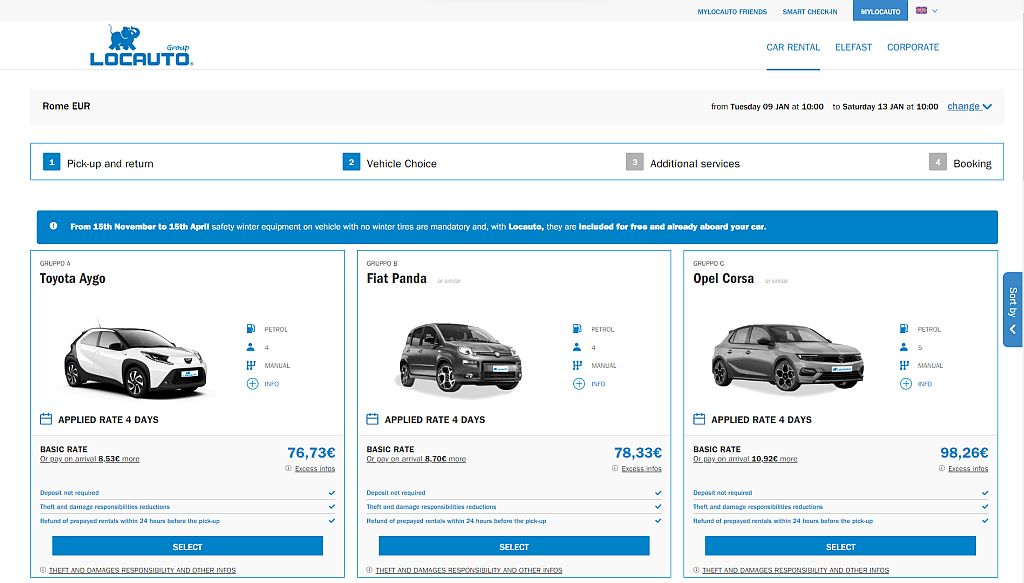
Task: Open the CORPORATE section
Action: 913,47
